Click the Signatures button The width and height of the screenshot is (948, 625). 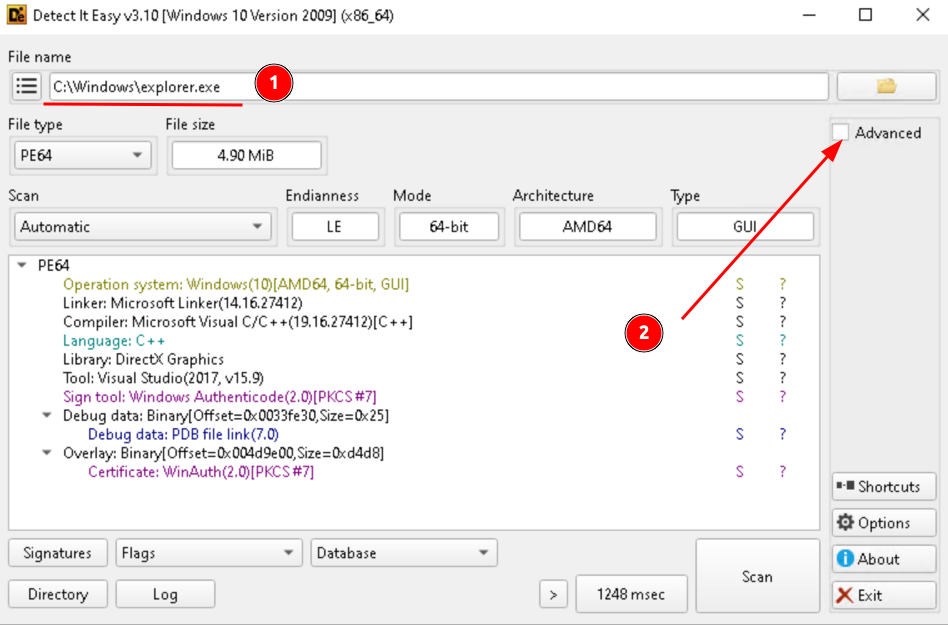[58, 553]
